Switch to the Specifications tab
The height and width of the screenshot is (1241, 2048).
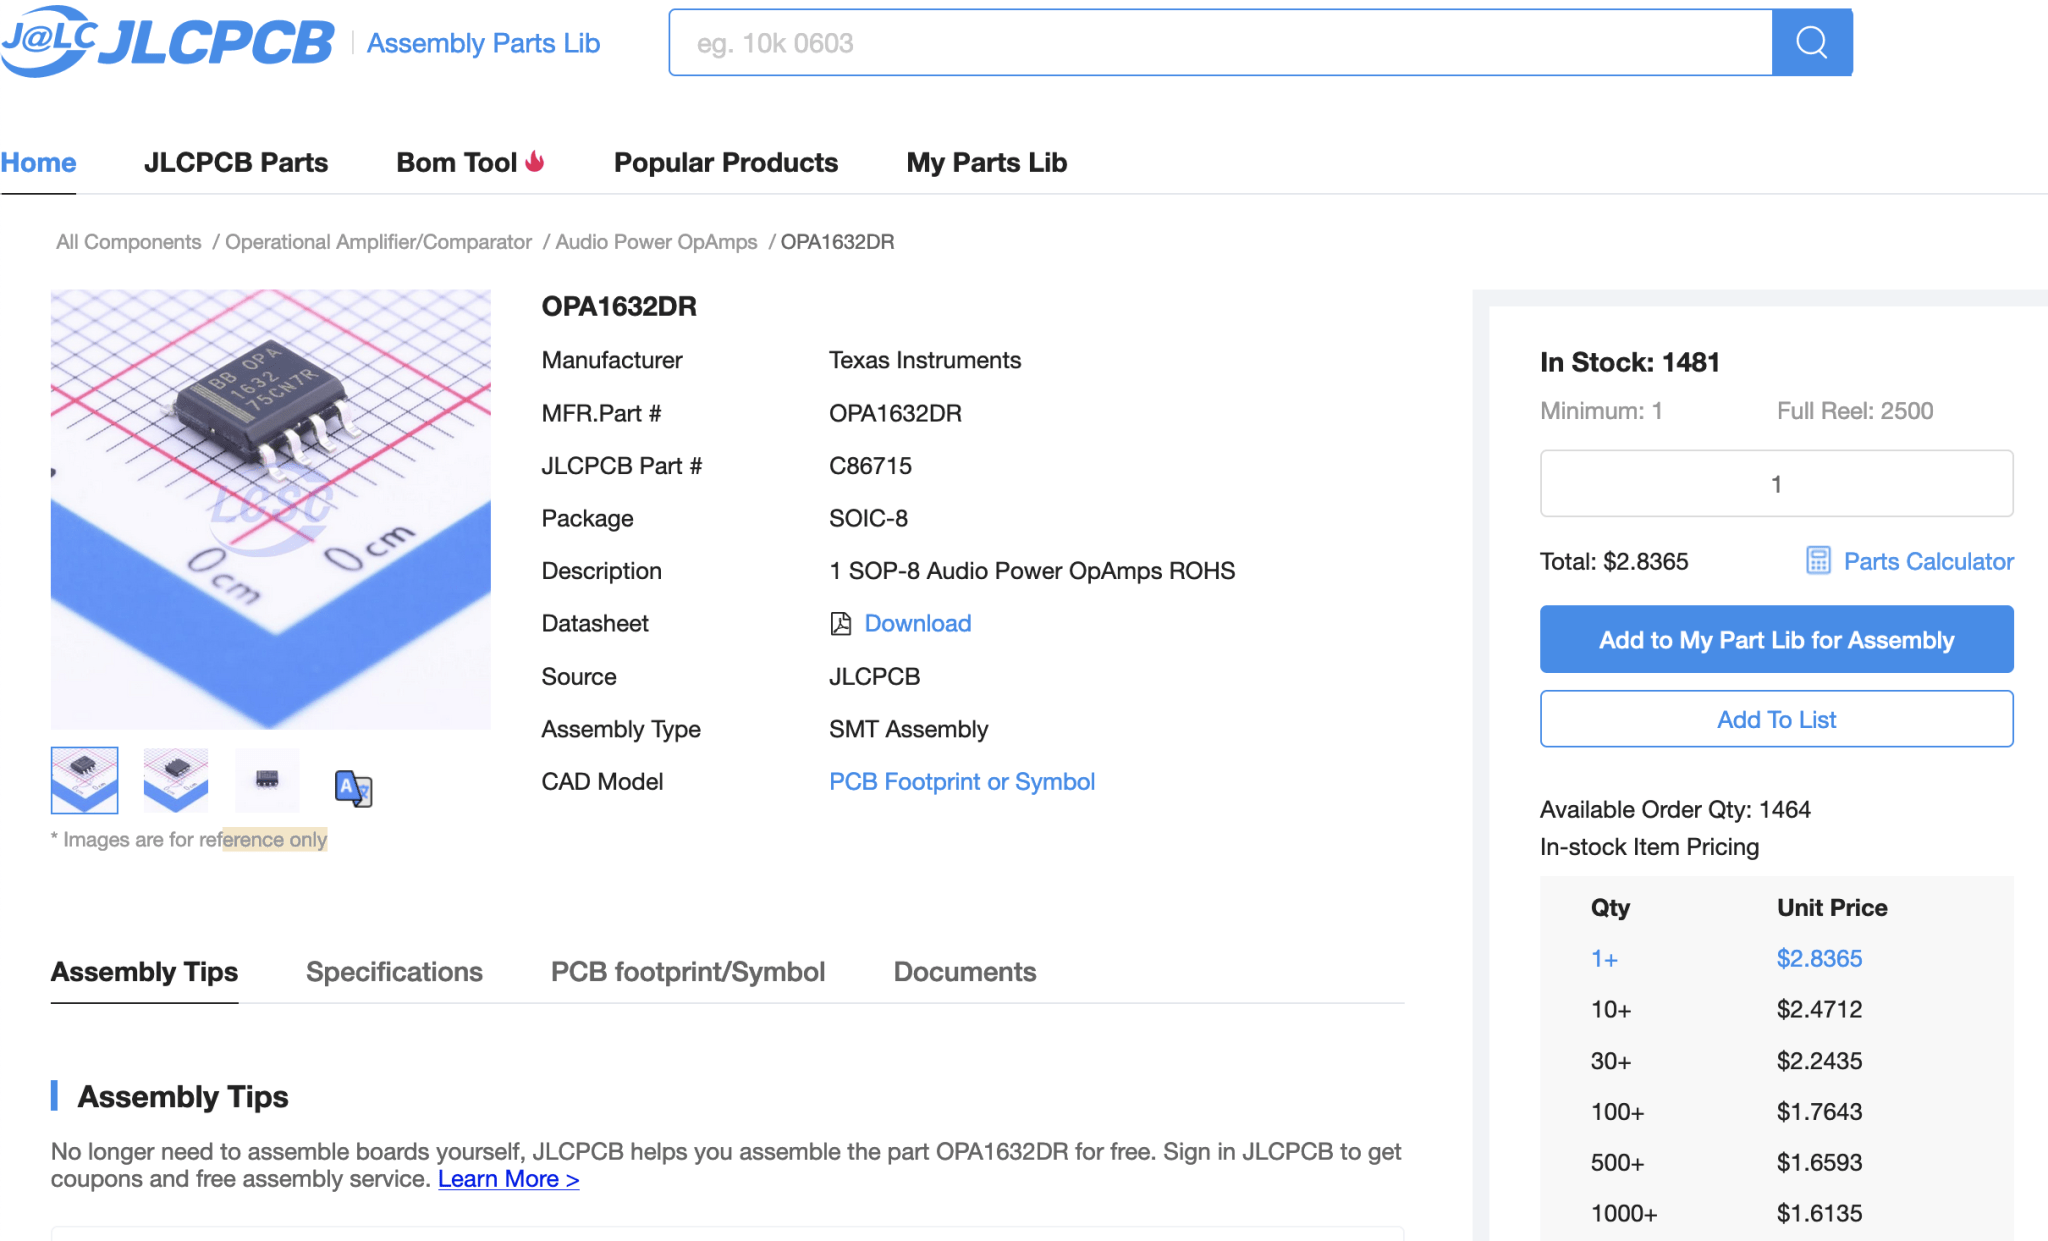point(394,972)
